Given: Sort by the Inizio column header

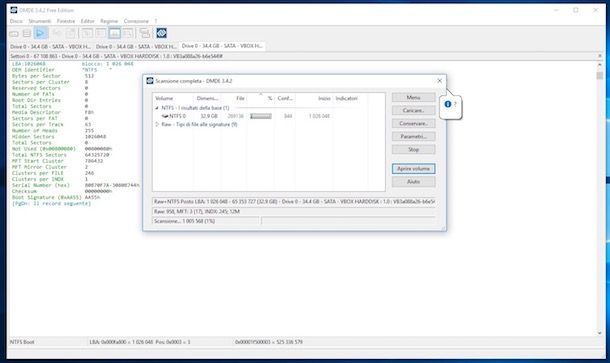Looking at the screenshot, I should (x=314, y=98).
